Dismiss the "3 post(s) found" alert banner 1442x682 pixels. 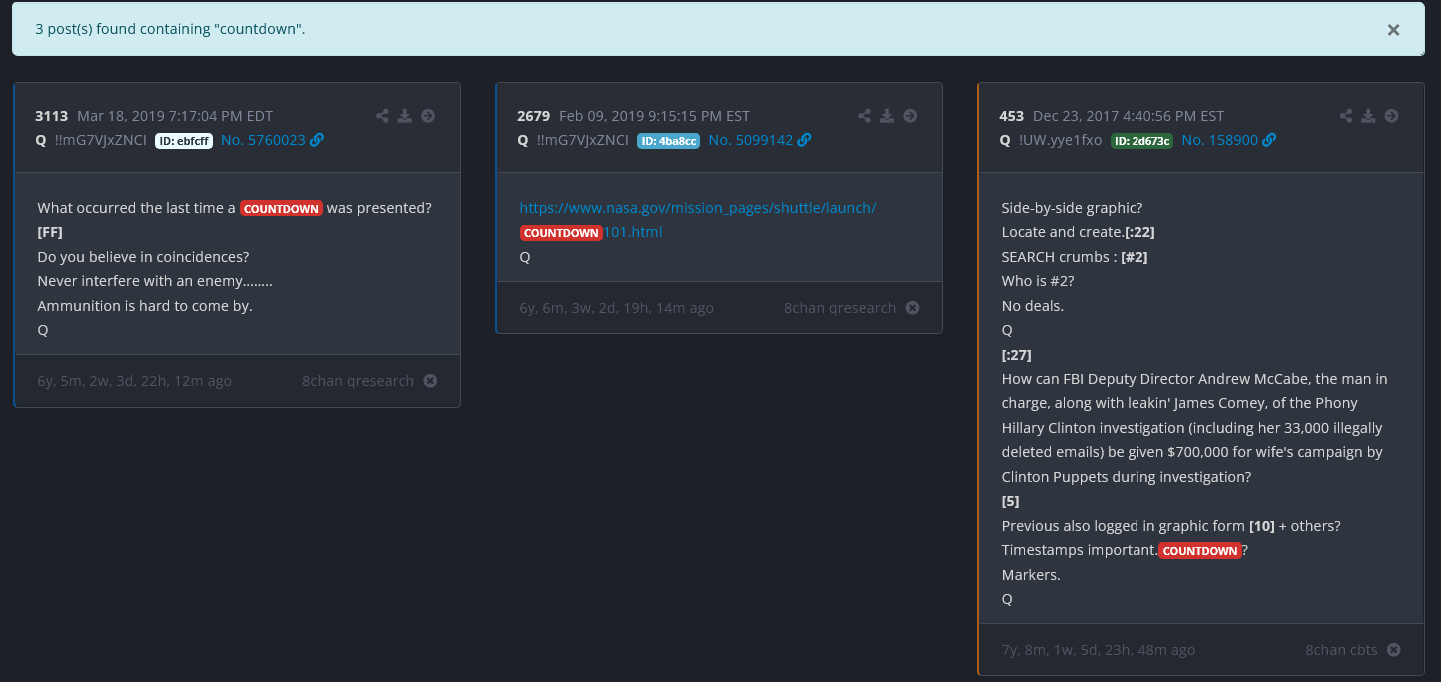click(x=1393, y=30)
